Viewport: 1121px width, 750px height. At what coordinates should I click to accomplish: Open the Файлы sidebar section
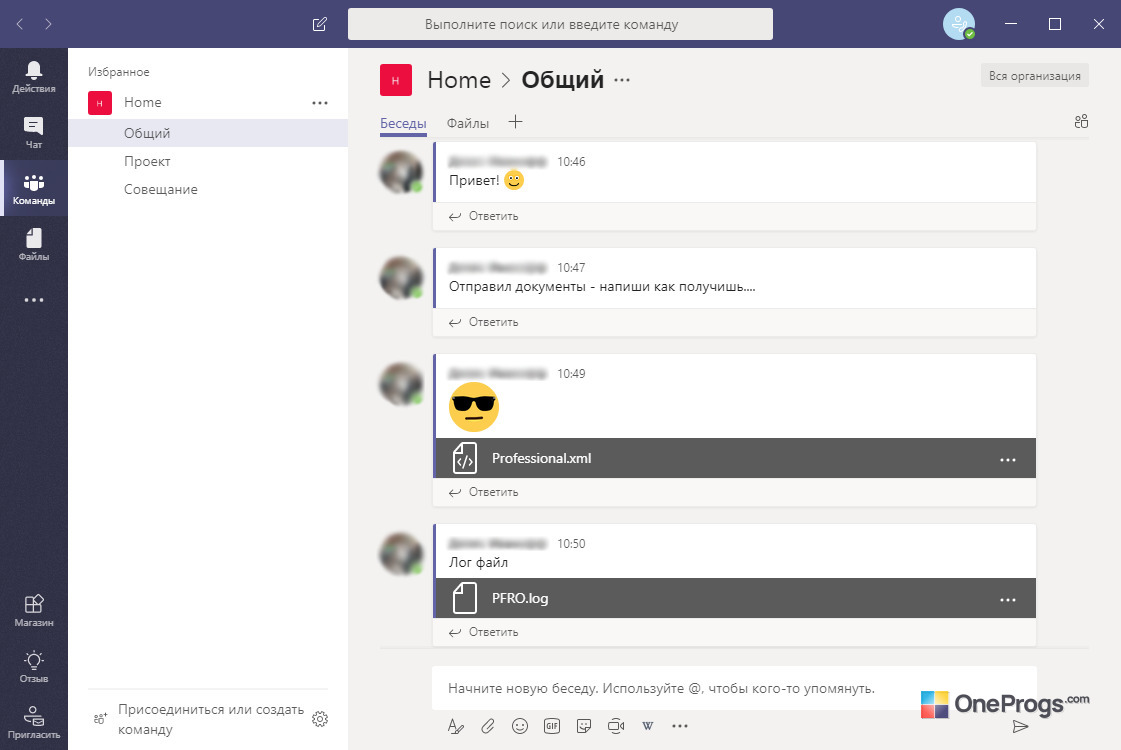click(34, 245)
